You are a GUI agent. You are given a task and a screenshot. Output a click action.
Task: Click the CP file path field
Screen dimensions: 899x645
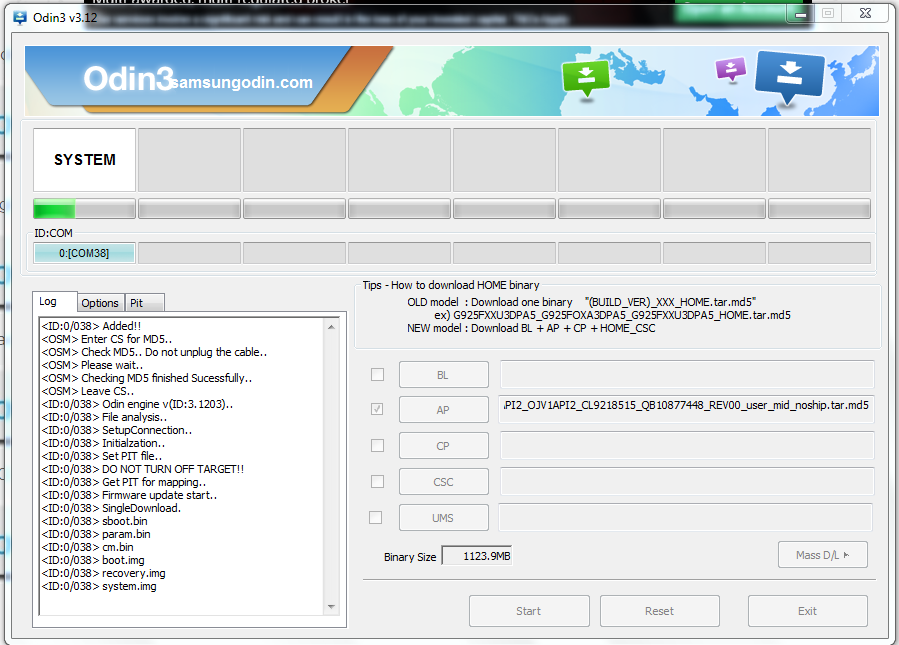tap(687, 445)
